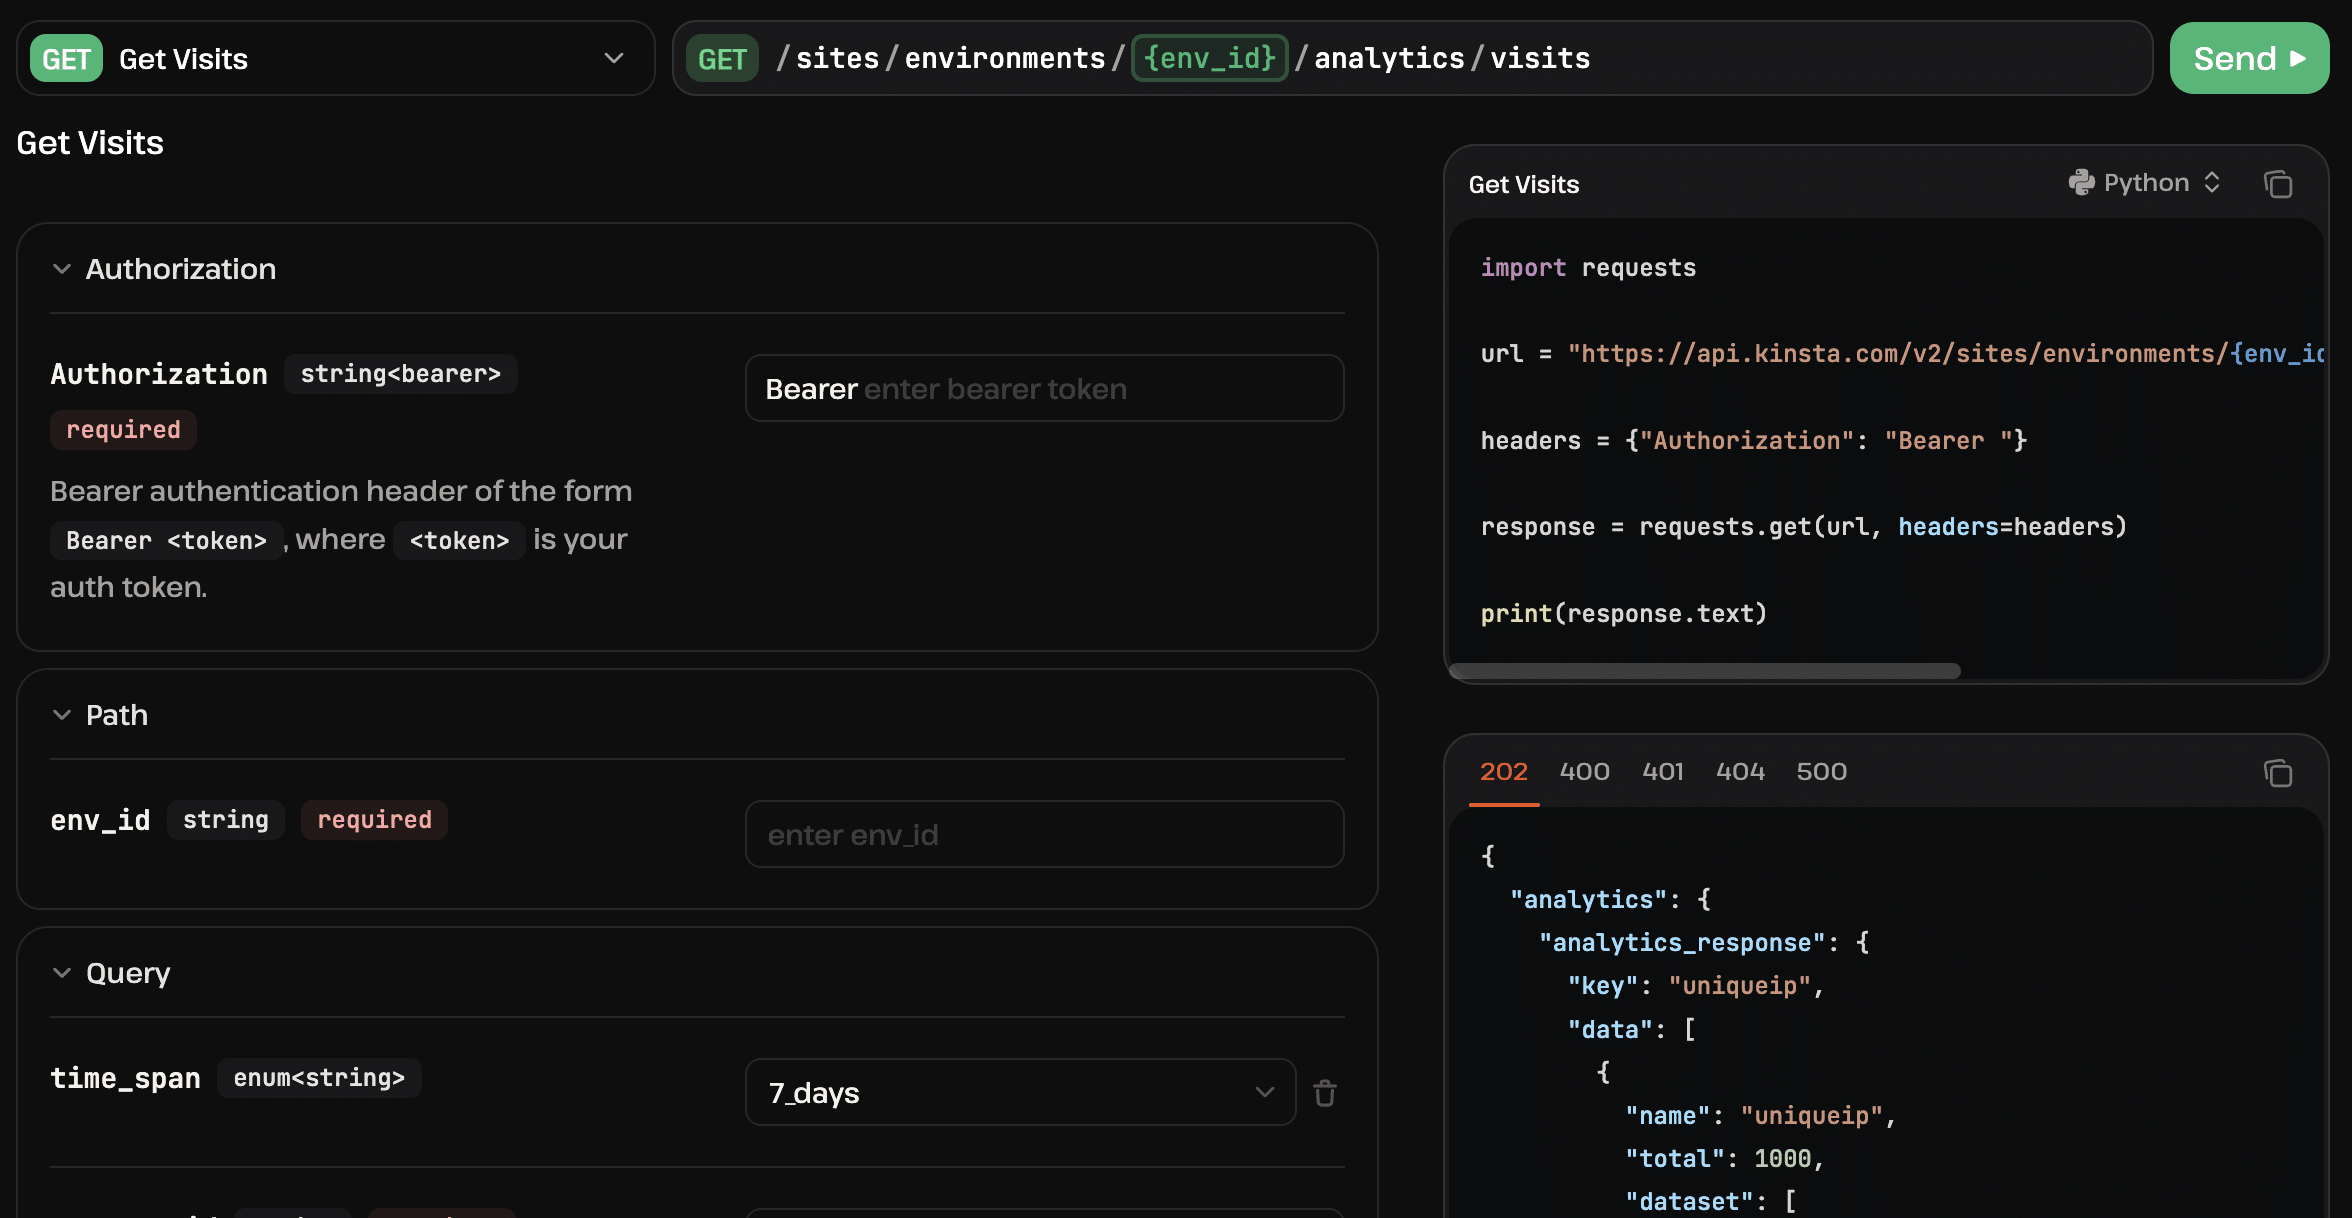This screenshot has height=1218, width=2352.
Task: Copy the Get Visits Python code snippet
Action: click(x=2278, y=184)
